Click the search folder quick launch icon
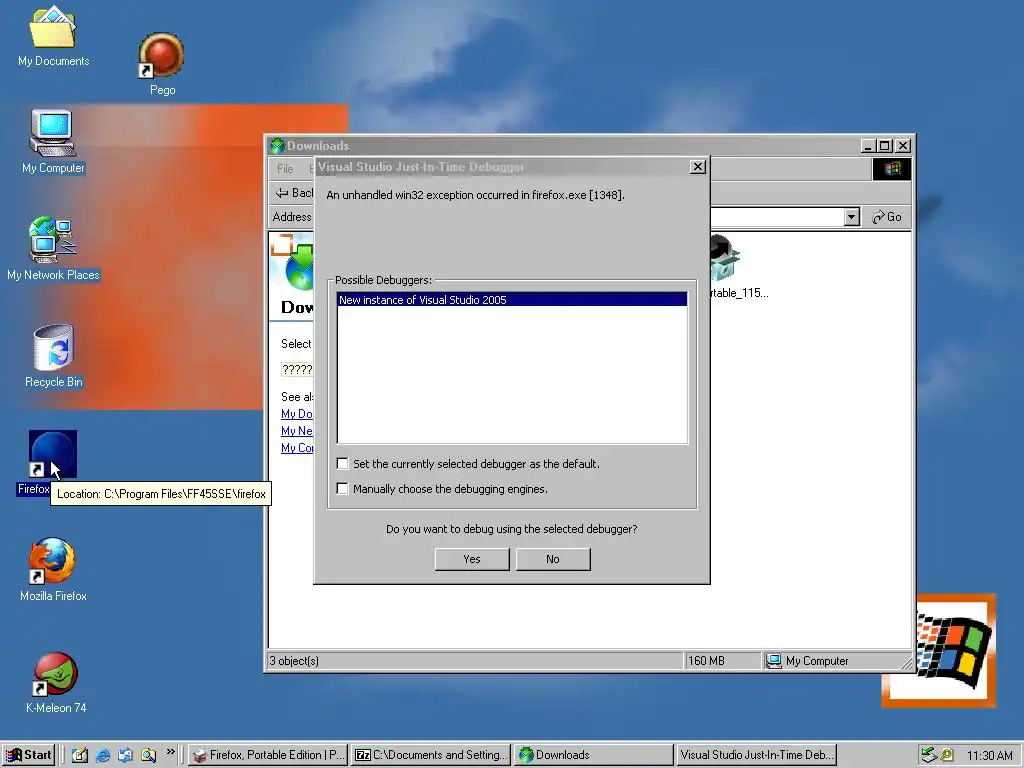 point(148,755)
